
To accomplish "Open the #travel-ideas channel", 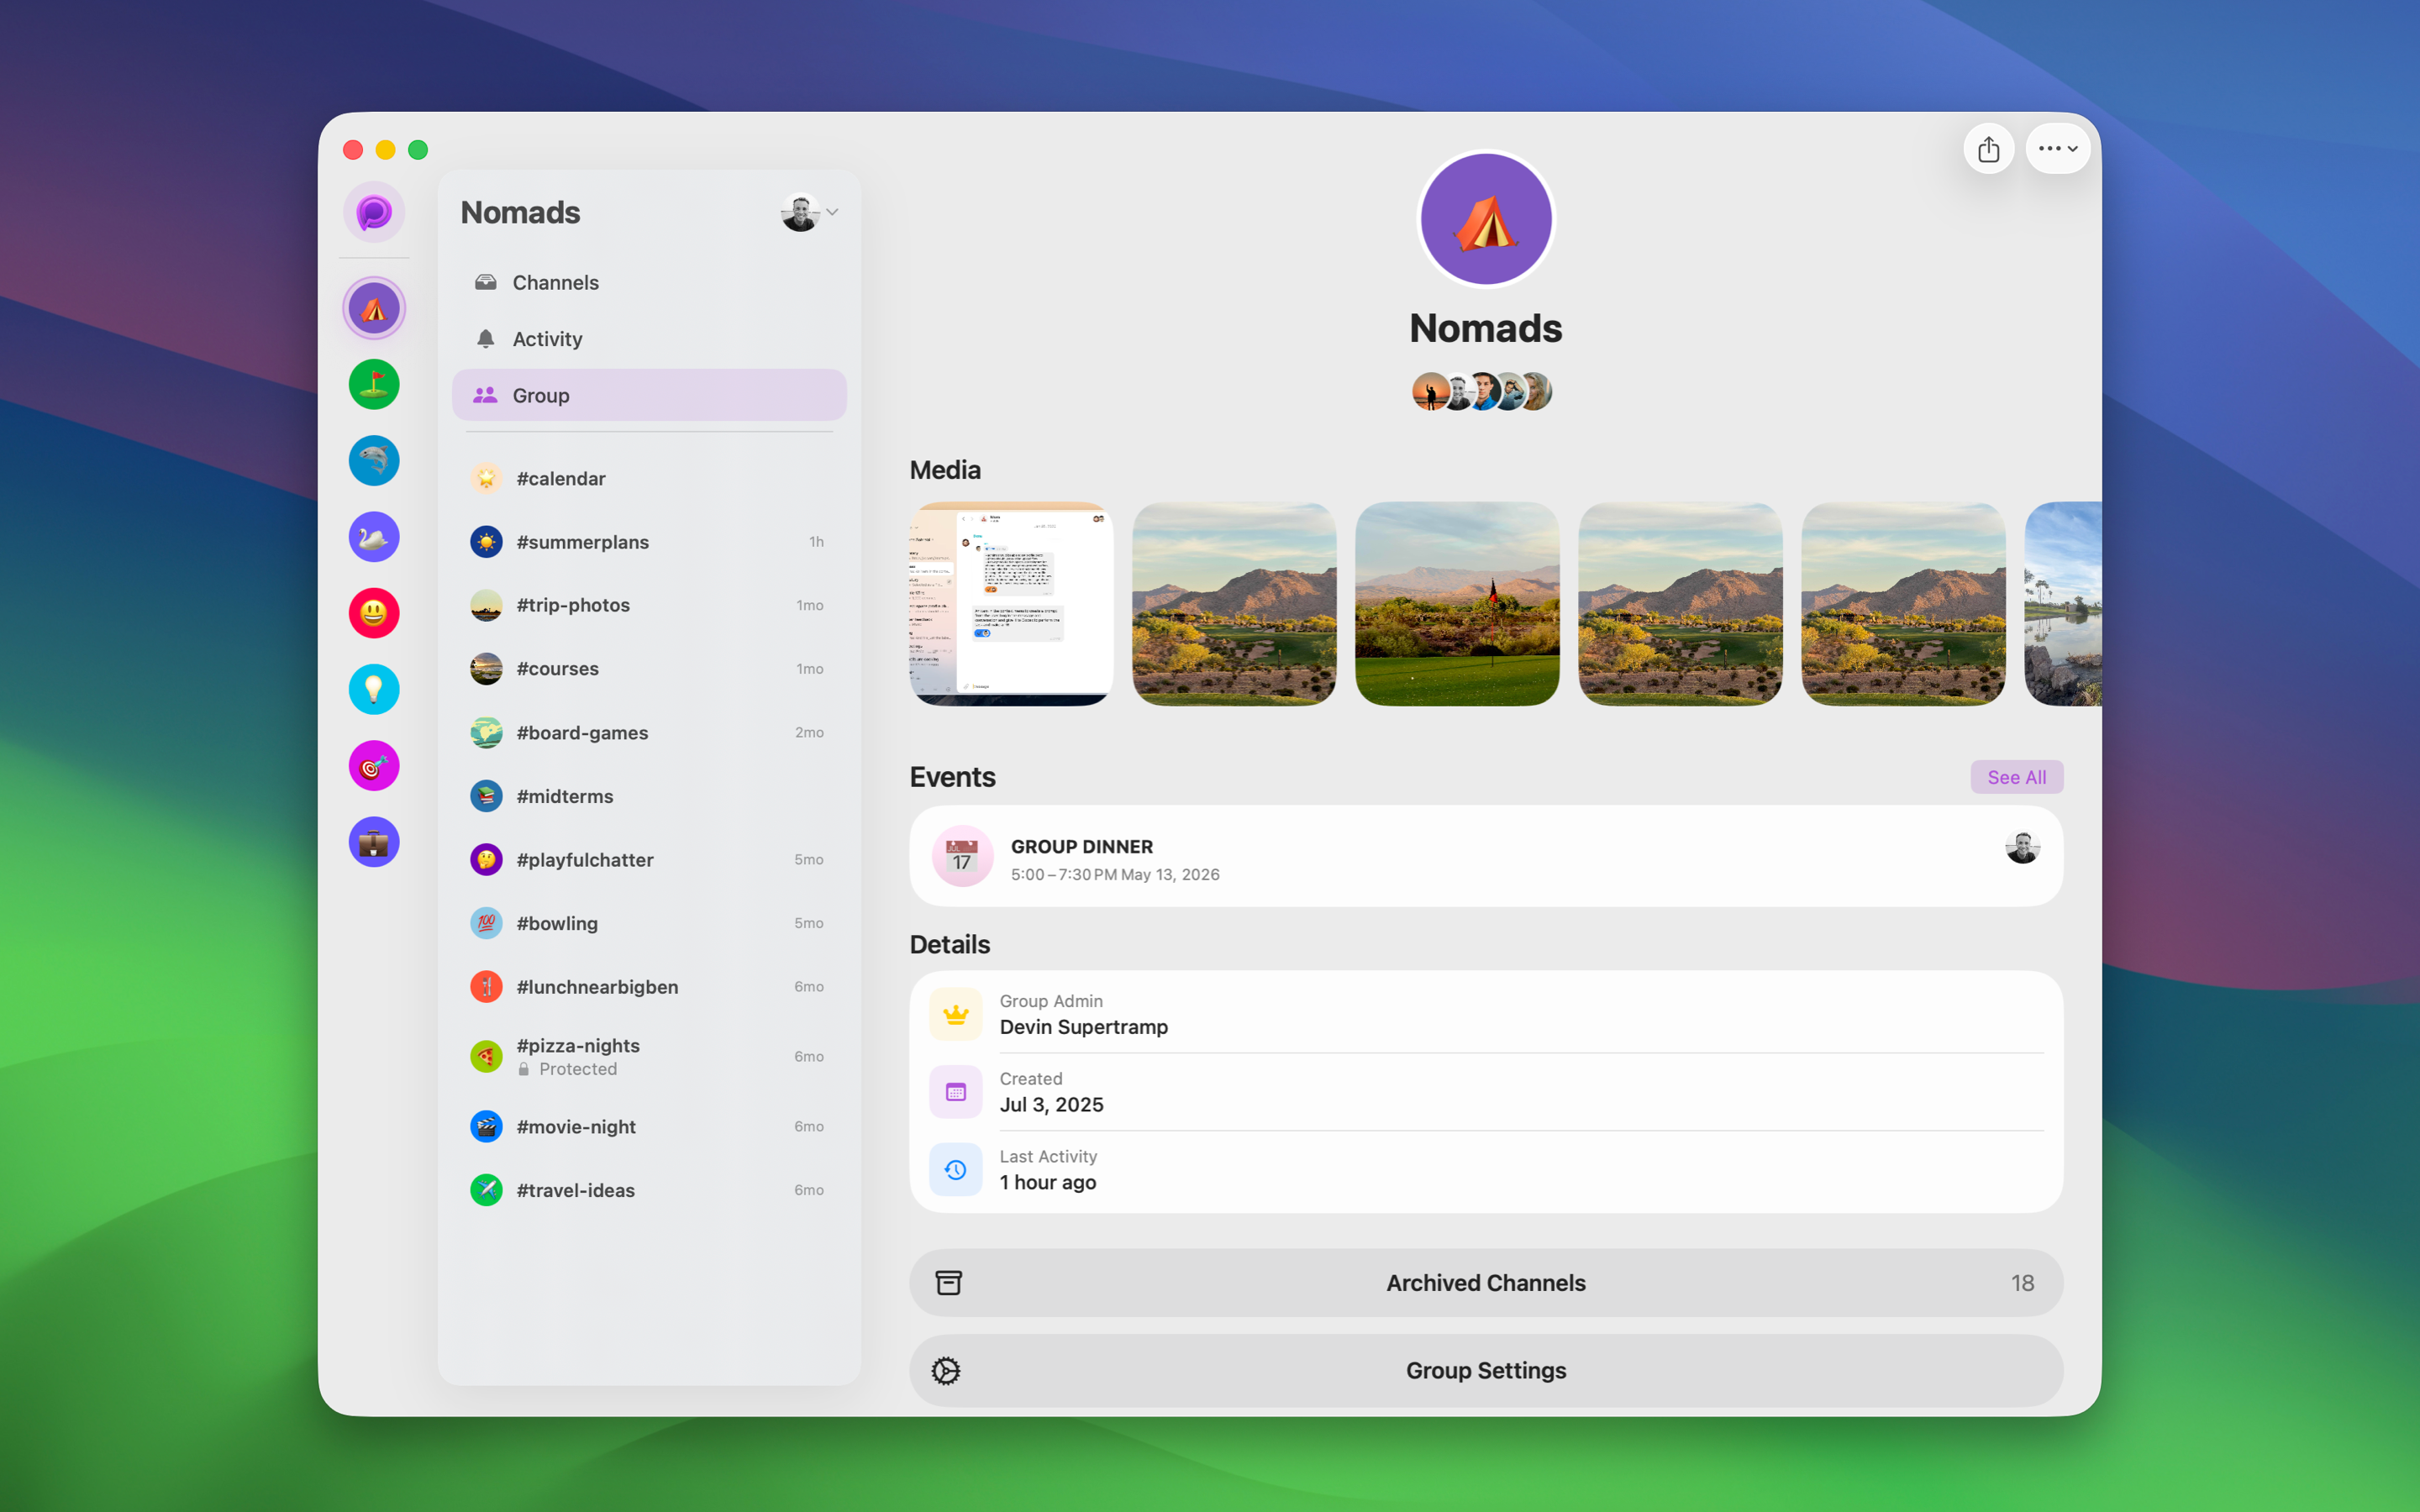I will [x=649, y=1190].
